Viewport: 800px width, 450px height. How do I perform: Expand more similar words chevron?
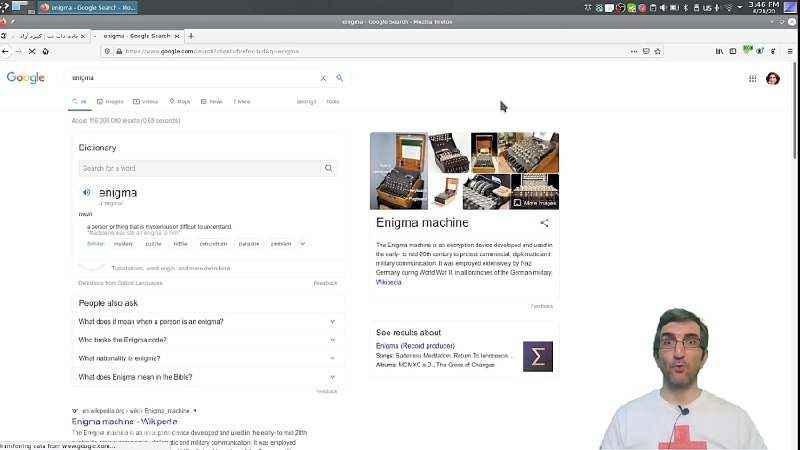pyautogui.click(x=303, y=244)
